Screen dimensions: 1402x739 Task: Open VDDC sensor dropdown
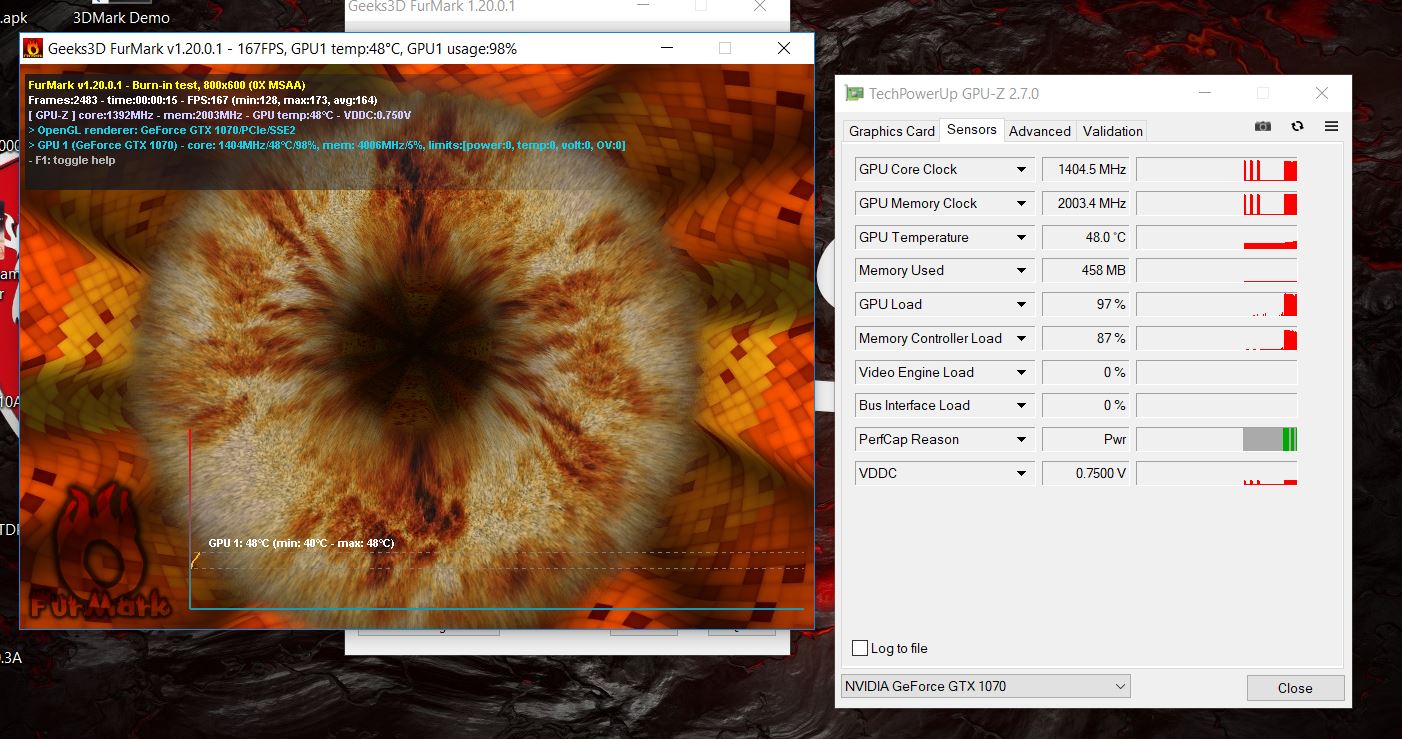point(1021,474)
